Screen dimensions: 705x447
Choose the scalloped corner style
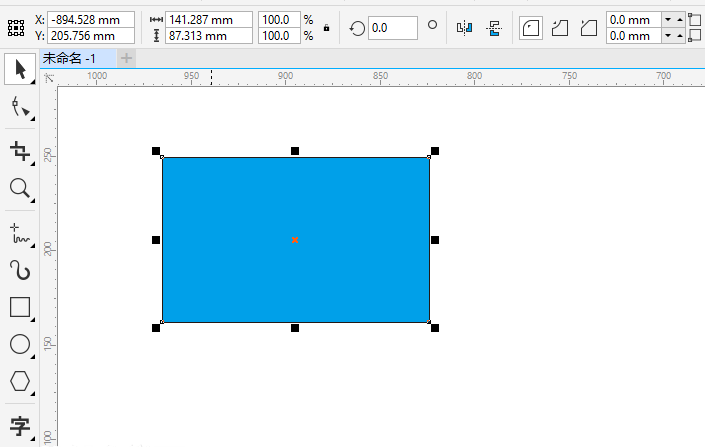click(x=560, y=28)
